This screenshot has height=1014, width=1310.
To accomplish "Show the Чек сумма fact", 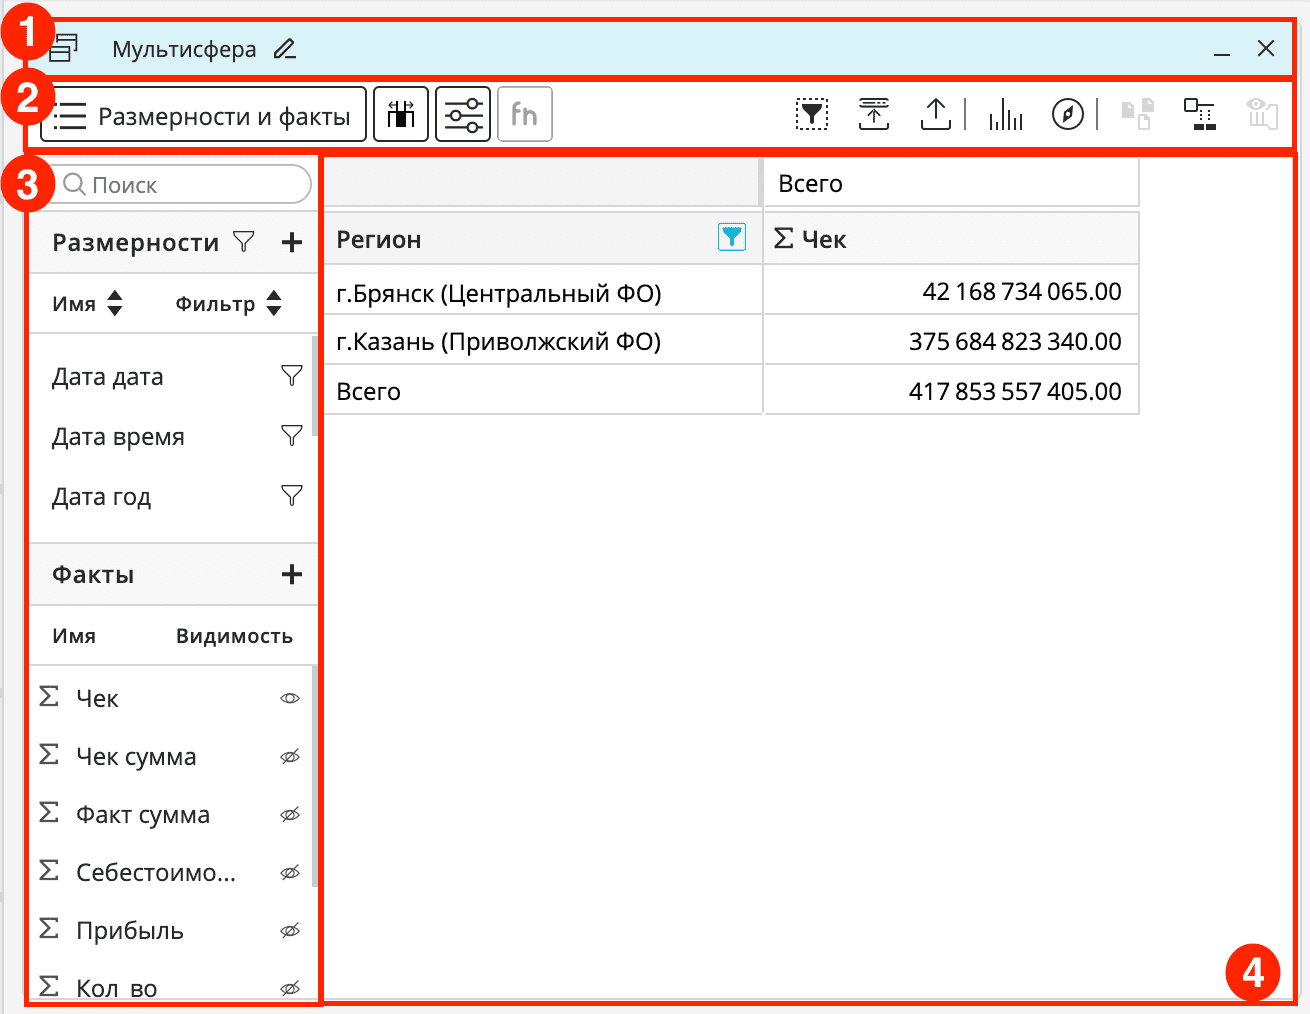I will click(x=290, y=757).
